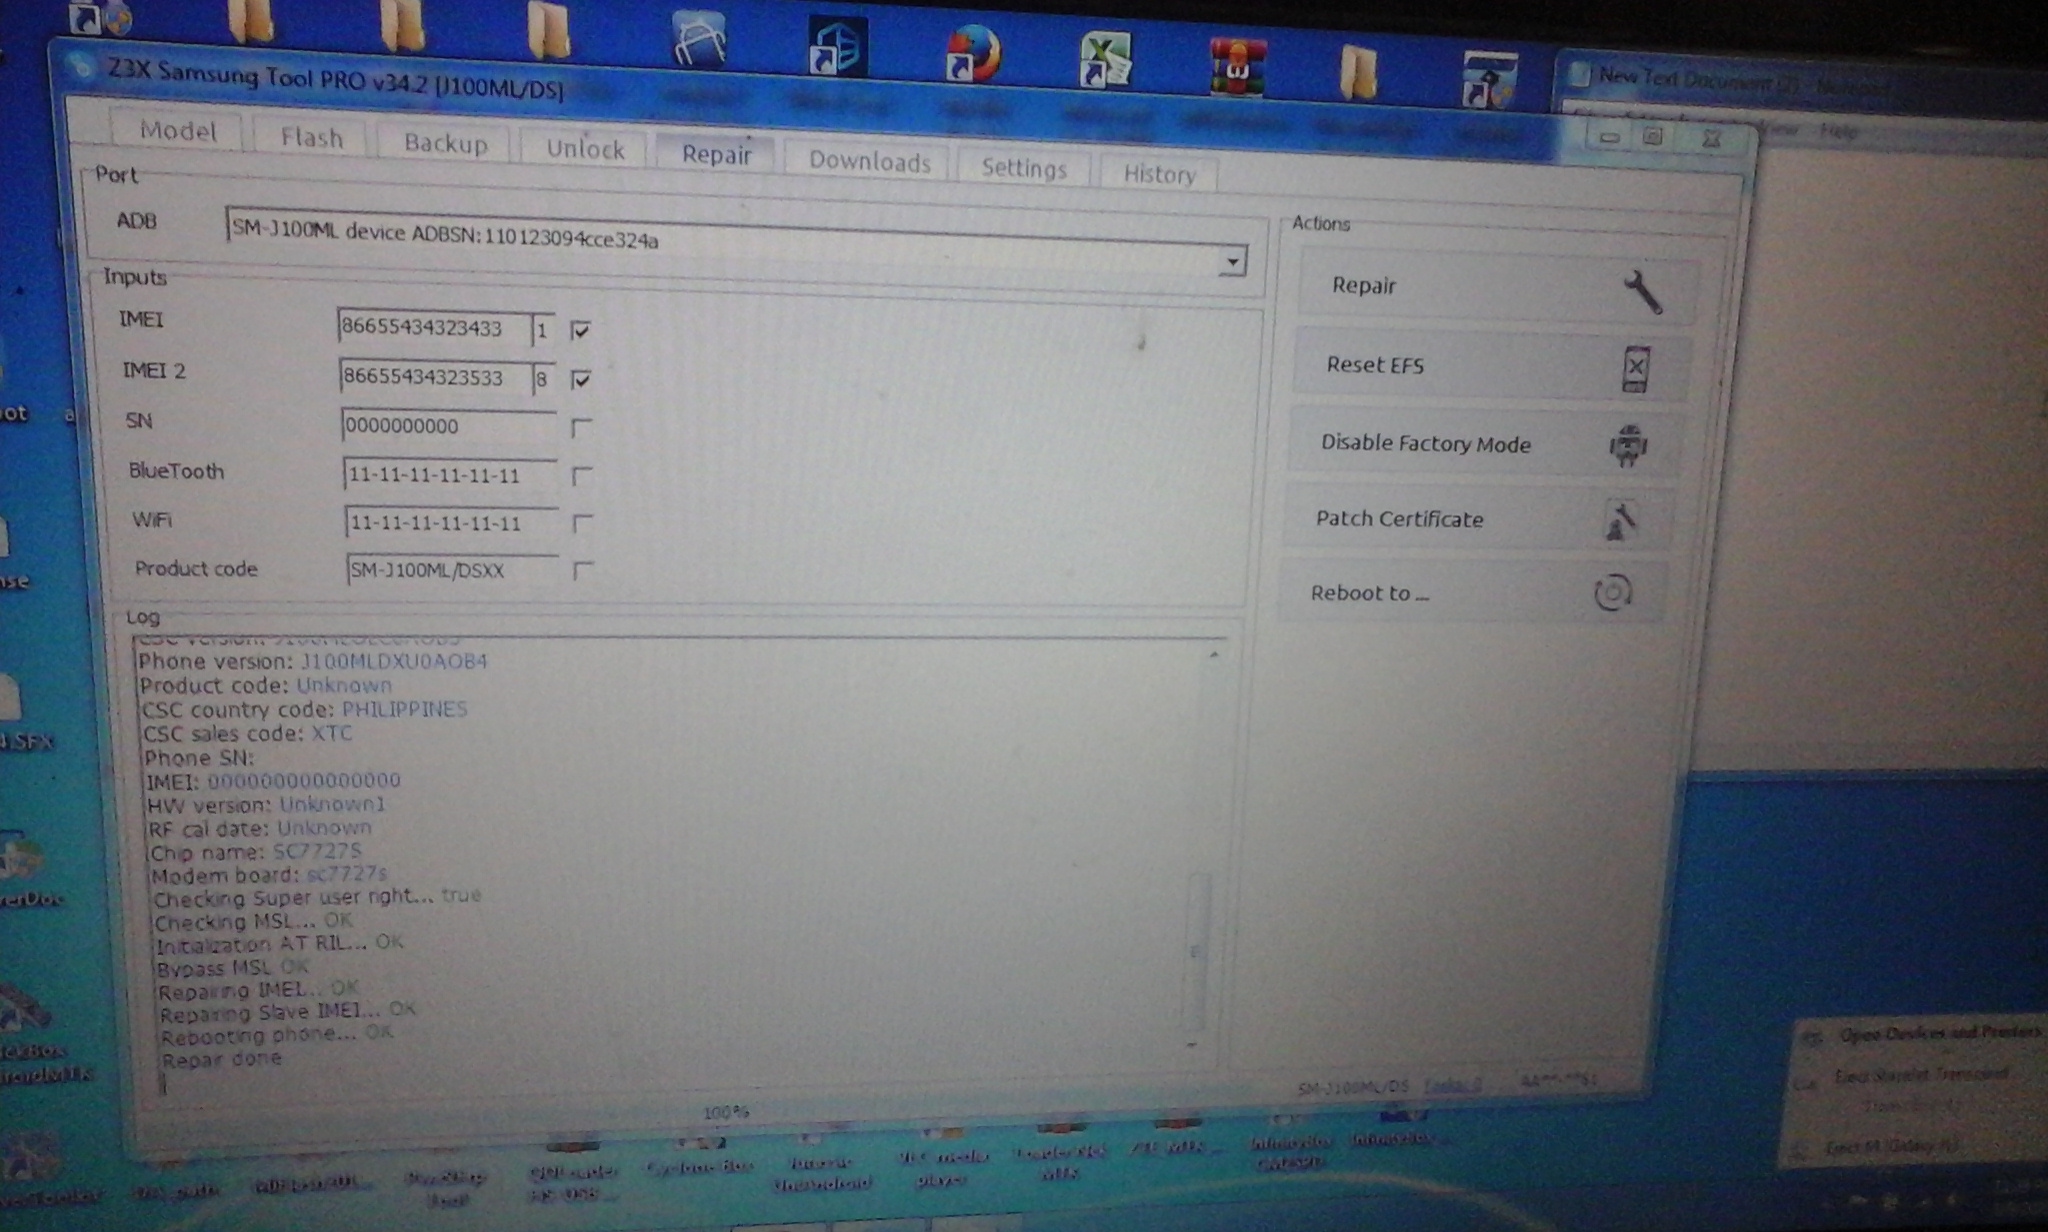Click the IMEI 2 check digit box
2048x1232 pixels.
pos(544,380)
